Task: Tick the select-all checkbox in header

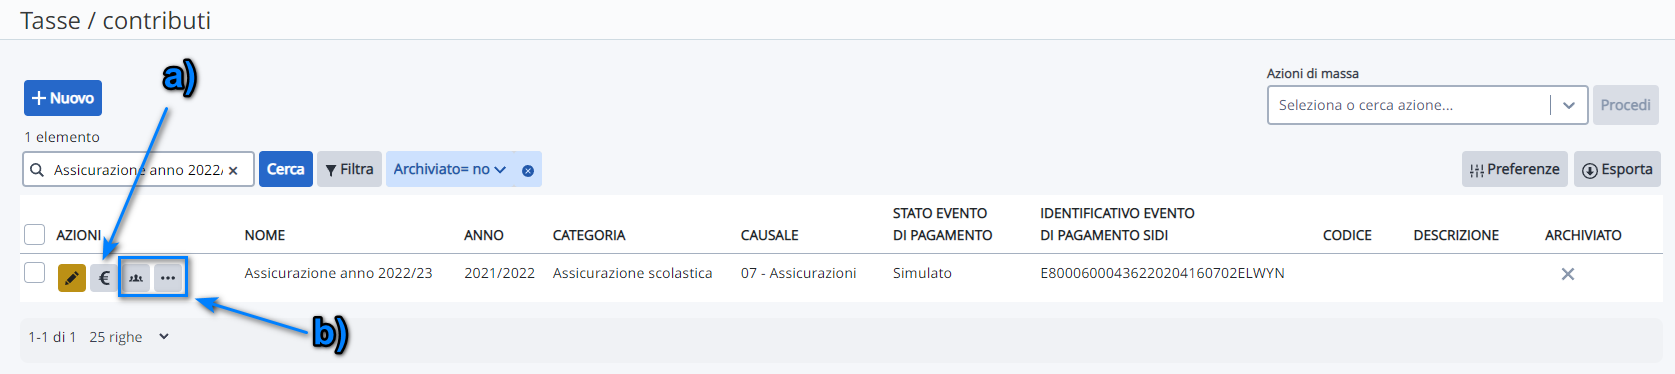Action: [x=35, y=234]
